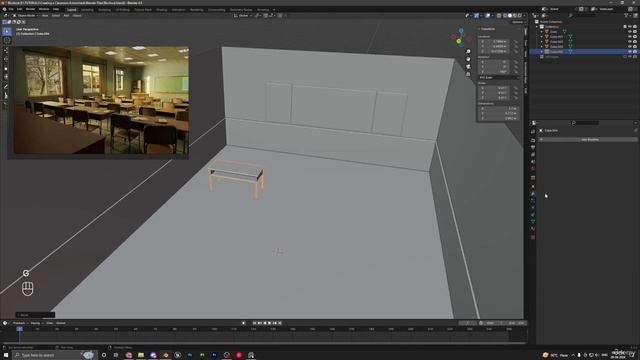Open Keying menu in timeline
Screen dimensions: 640x360
[36, 323]
